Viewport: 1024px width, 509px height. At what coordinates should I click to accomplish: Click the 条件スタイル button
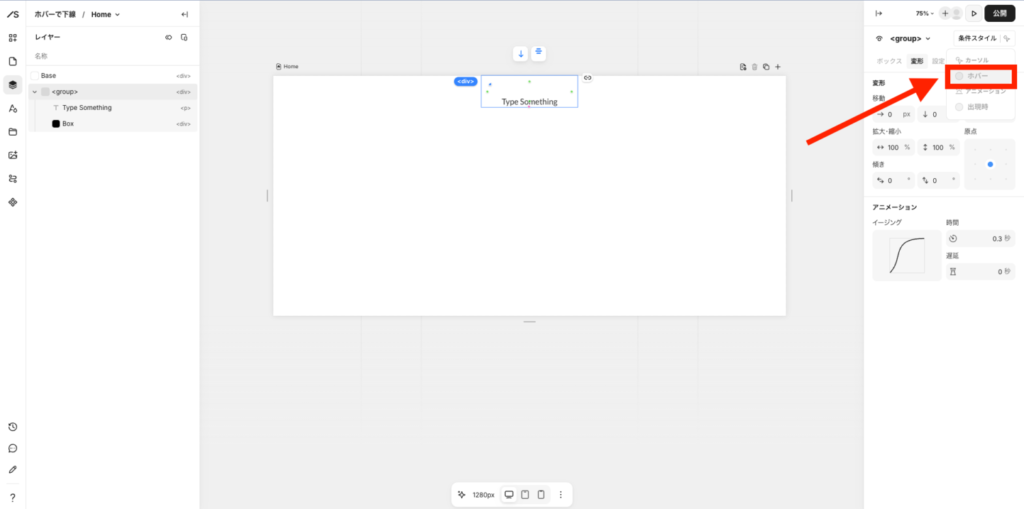pyautogui.click(x=976, y=38)
